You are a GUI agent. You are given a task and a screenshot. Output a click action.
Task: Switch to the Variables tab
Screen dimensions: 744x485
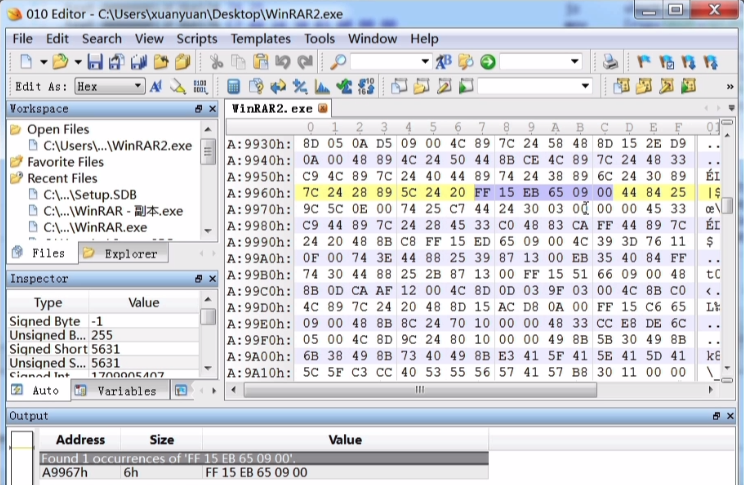(x=120, y=391)
